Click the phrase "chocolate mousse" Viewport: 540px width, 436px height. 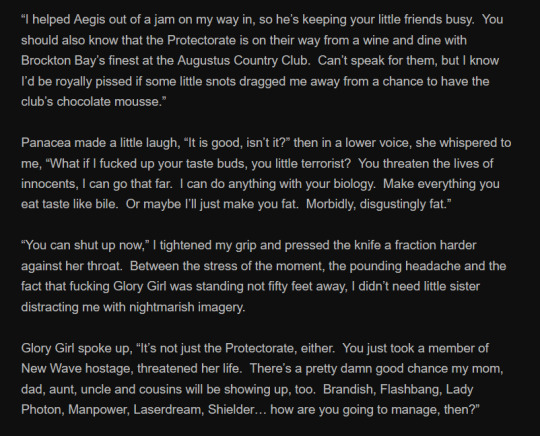pyautogui.click(x=107, y=101)
